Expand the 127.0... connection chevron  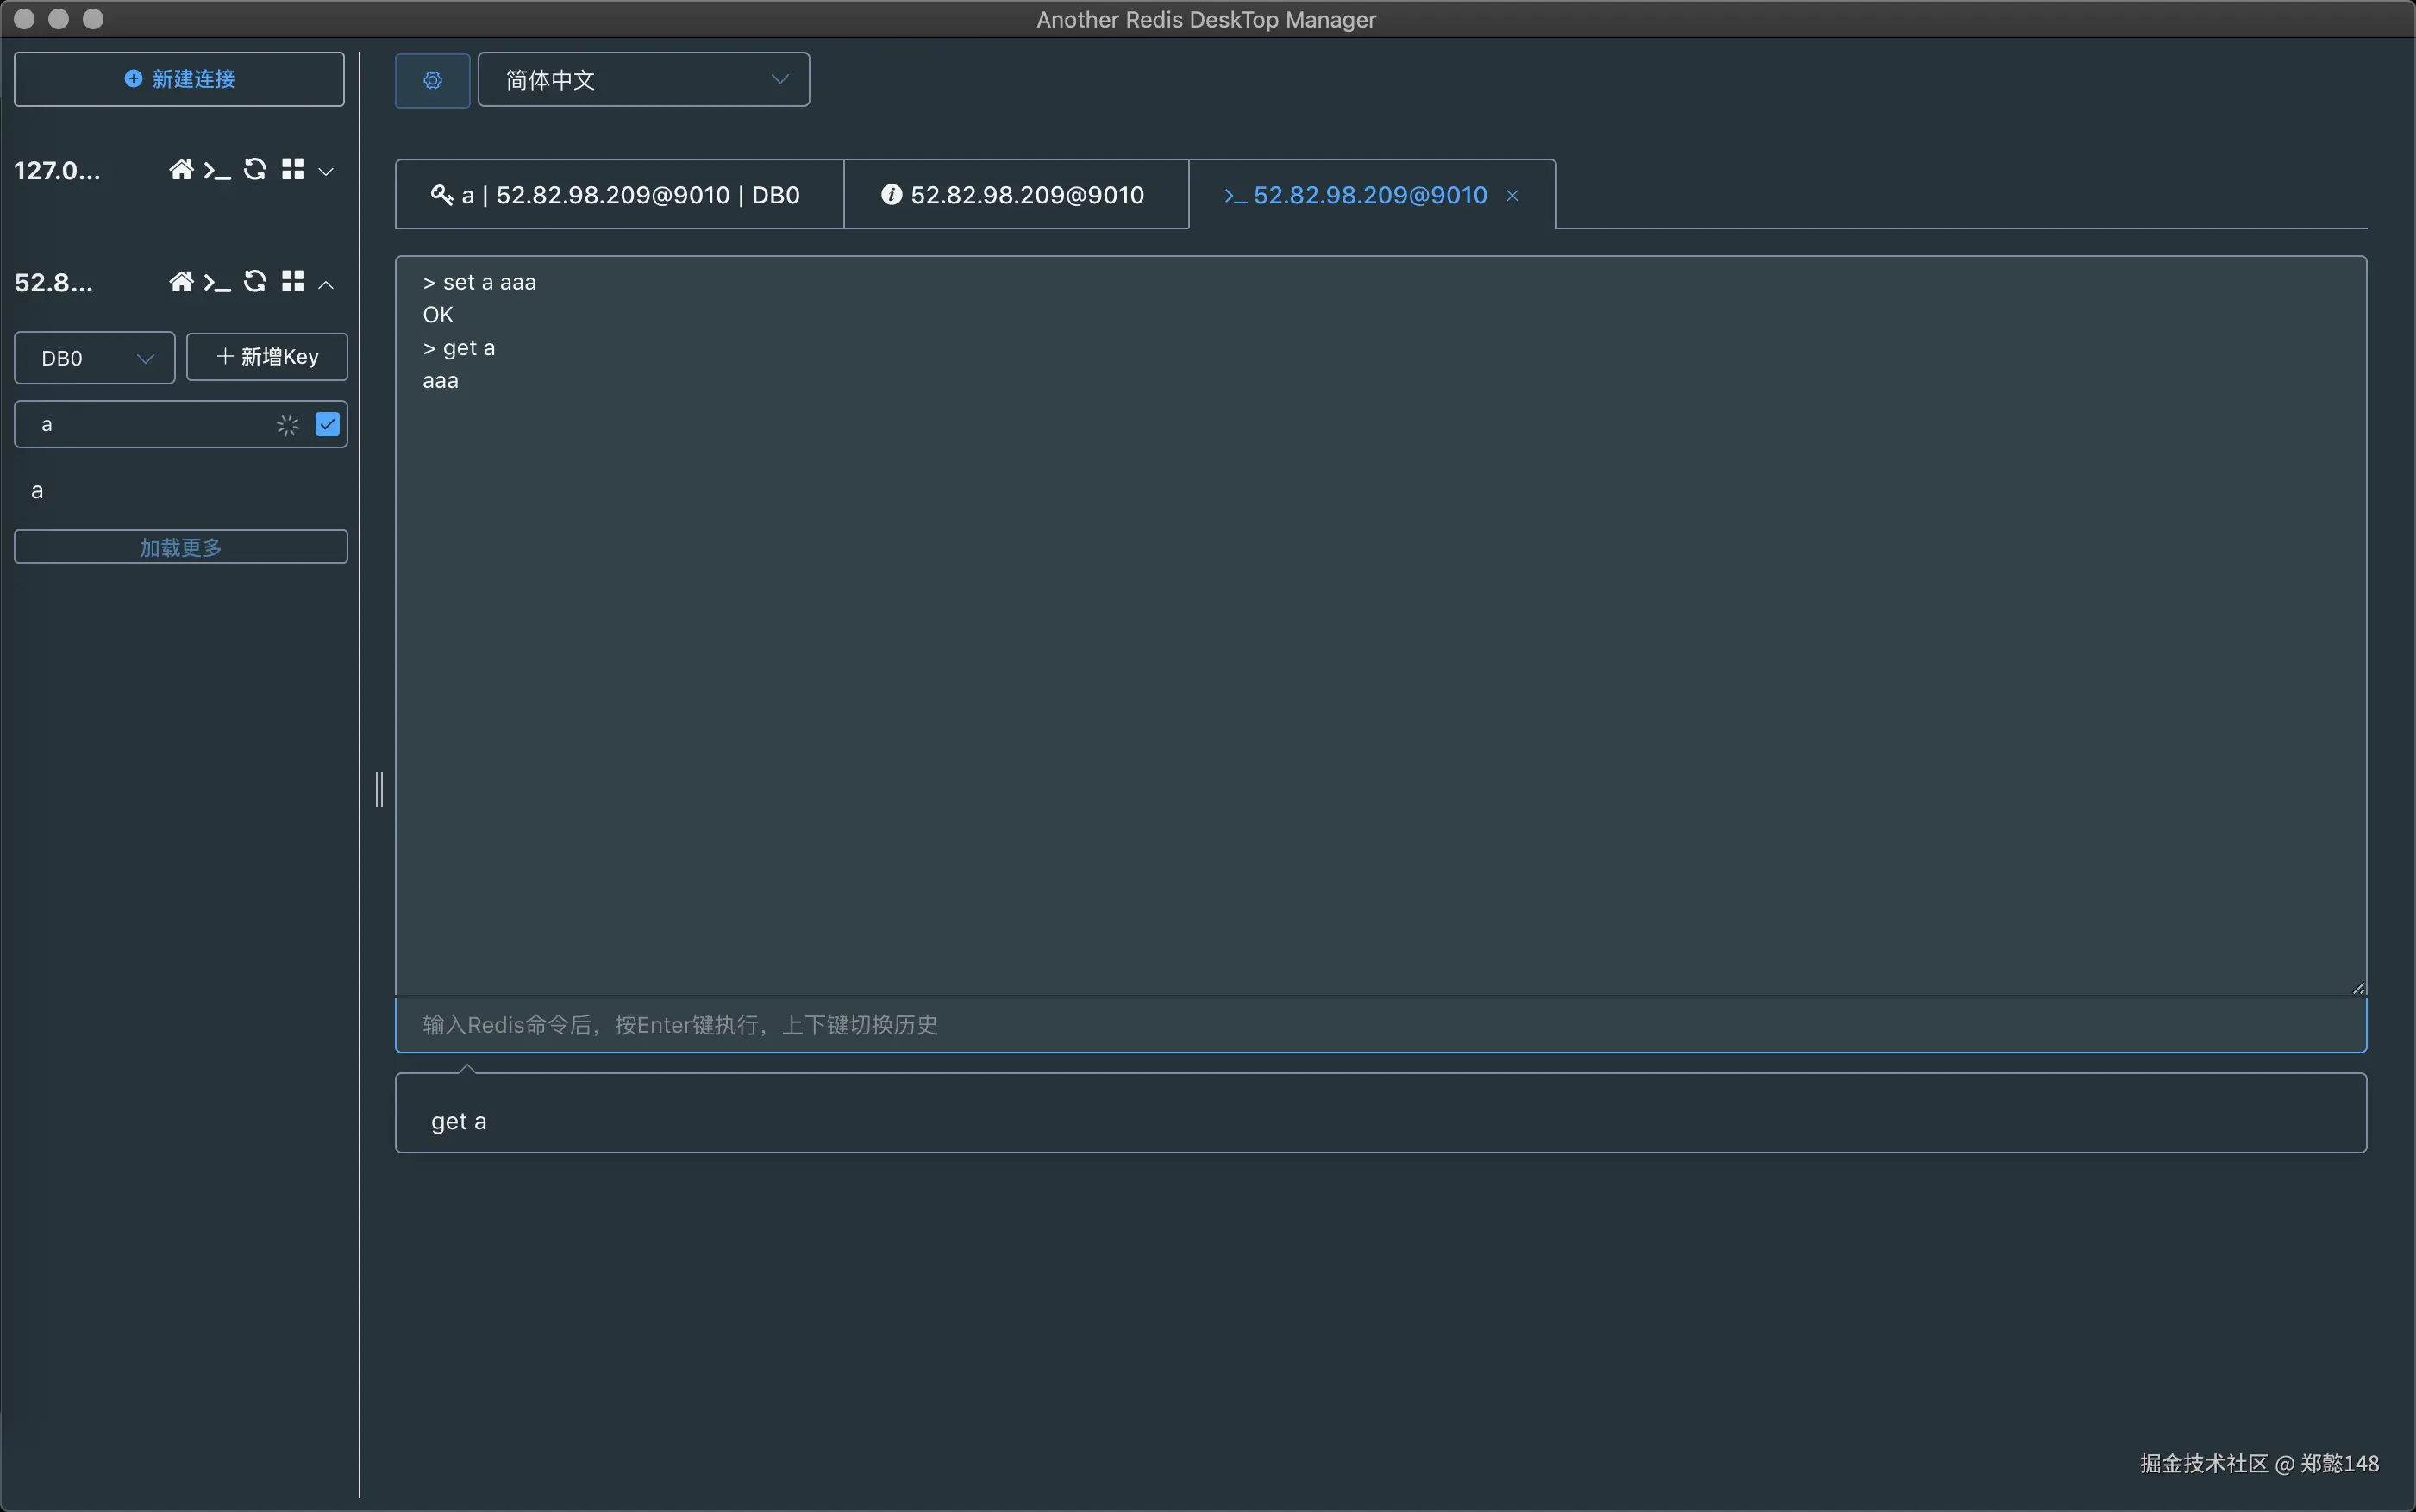click(x=326, y=172)
